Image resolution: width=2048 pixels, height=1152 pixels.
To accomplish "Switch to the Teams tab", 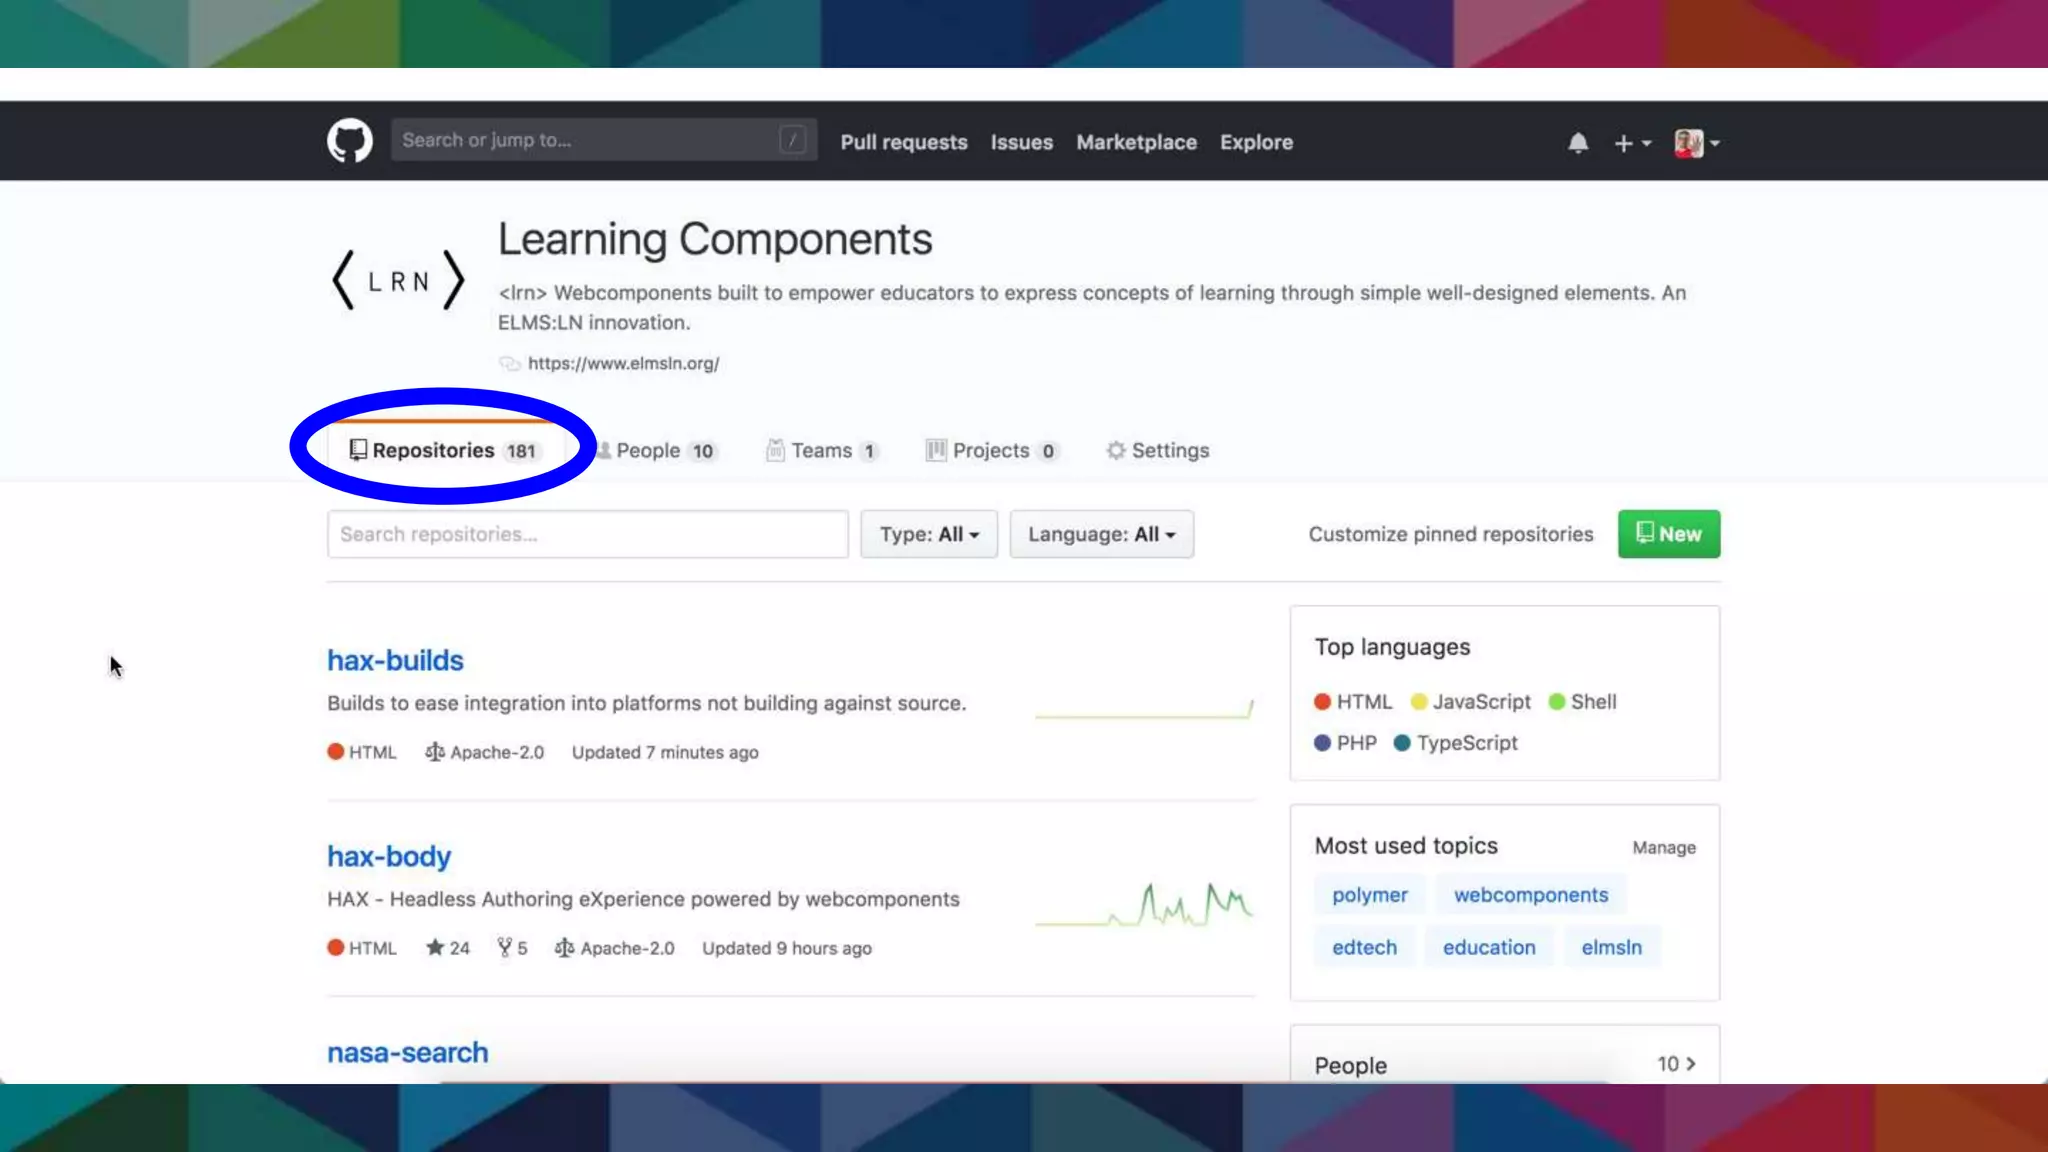I will click(x=822, y=451).
